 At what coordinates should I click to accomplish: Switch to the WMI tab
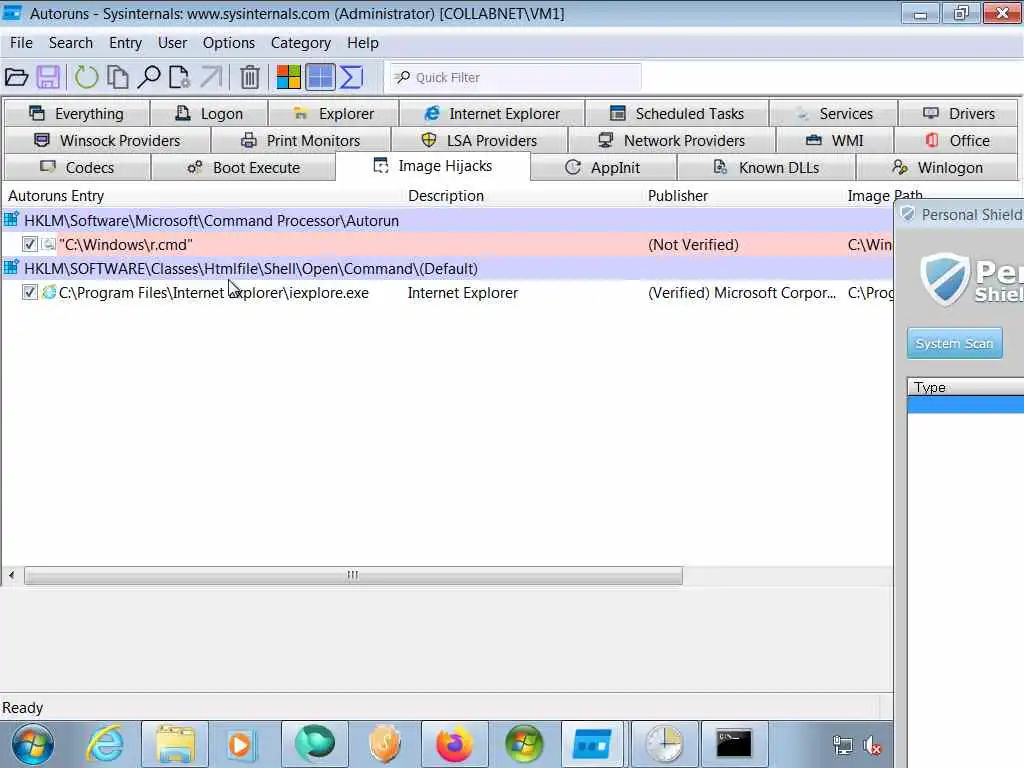835,140
